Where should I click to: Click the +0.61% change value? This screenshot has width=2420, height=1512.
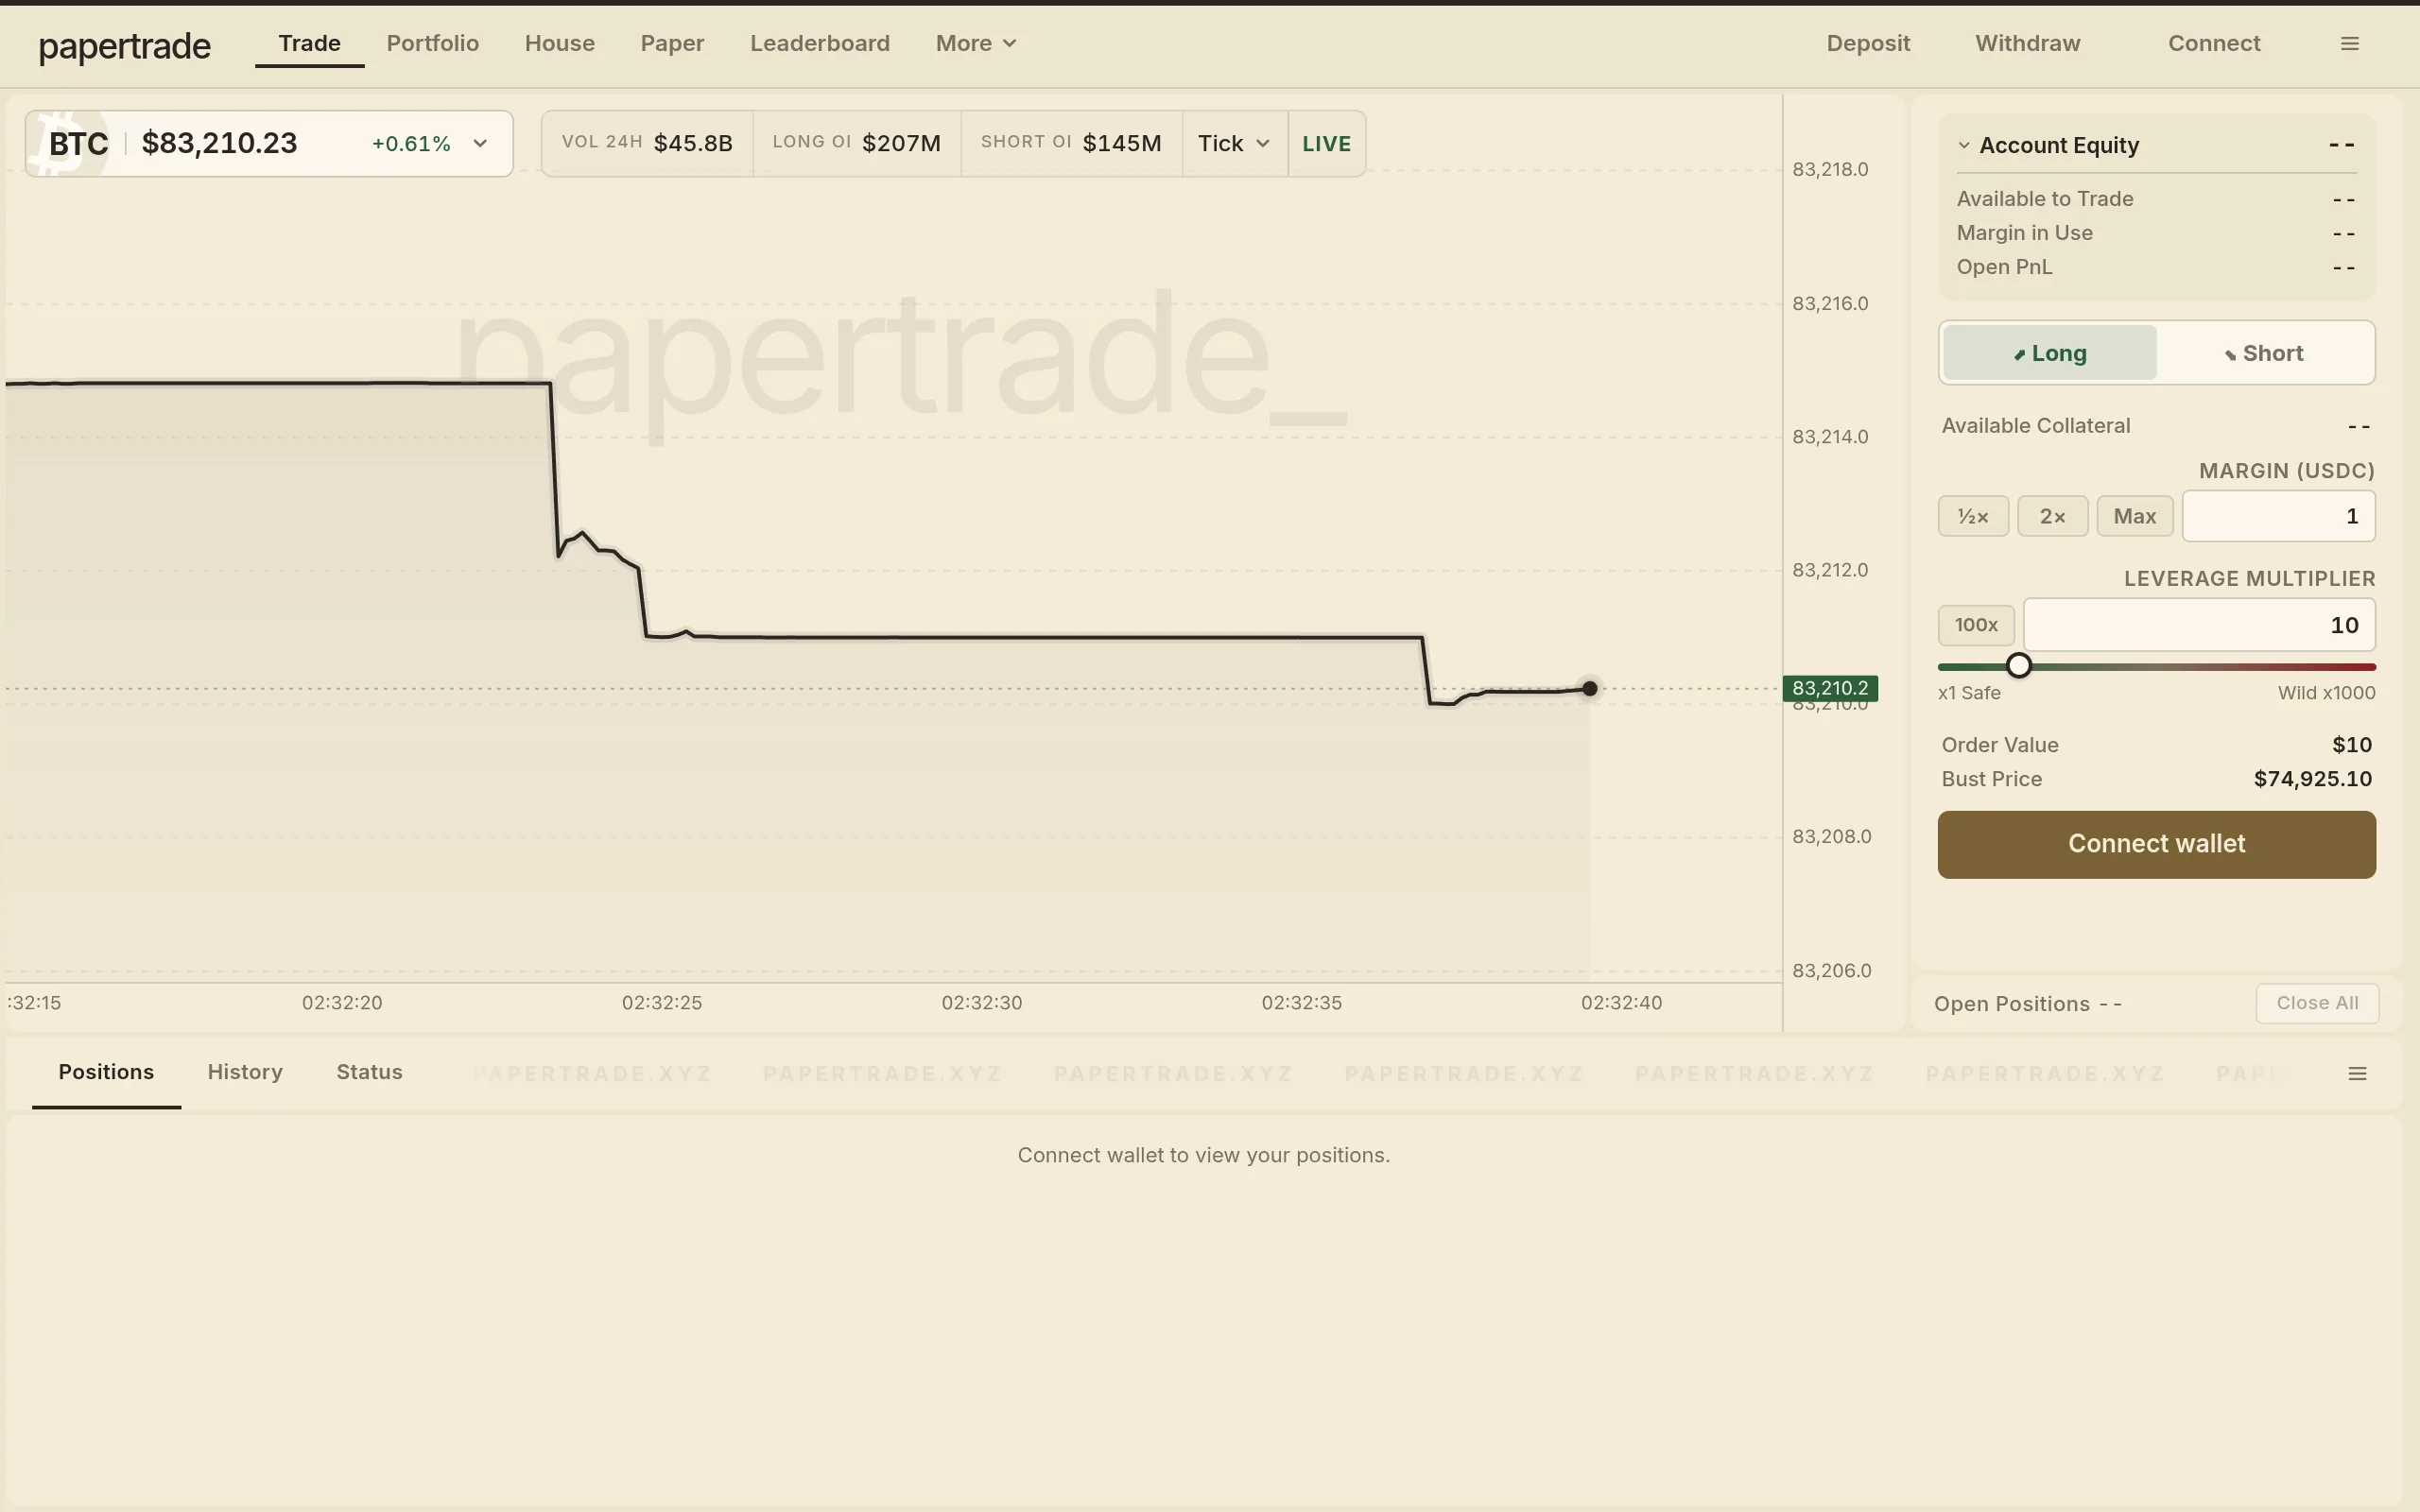[411, 144]
